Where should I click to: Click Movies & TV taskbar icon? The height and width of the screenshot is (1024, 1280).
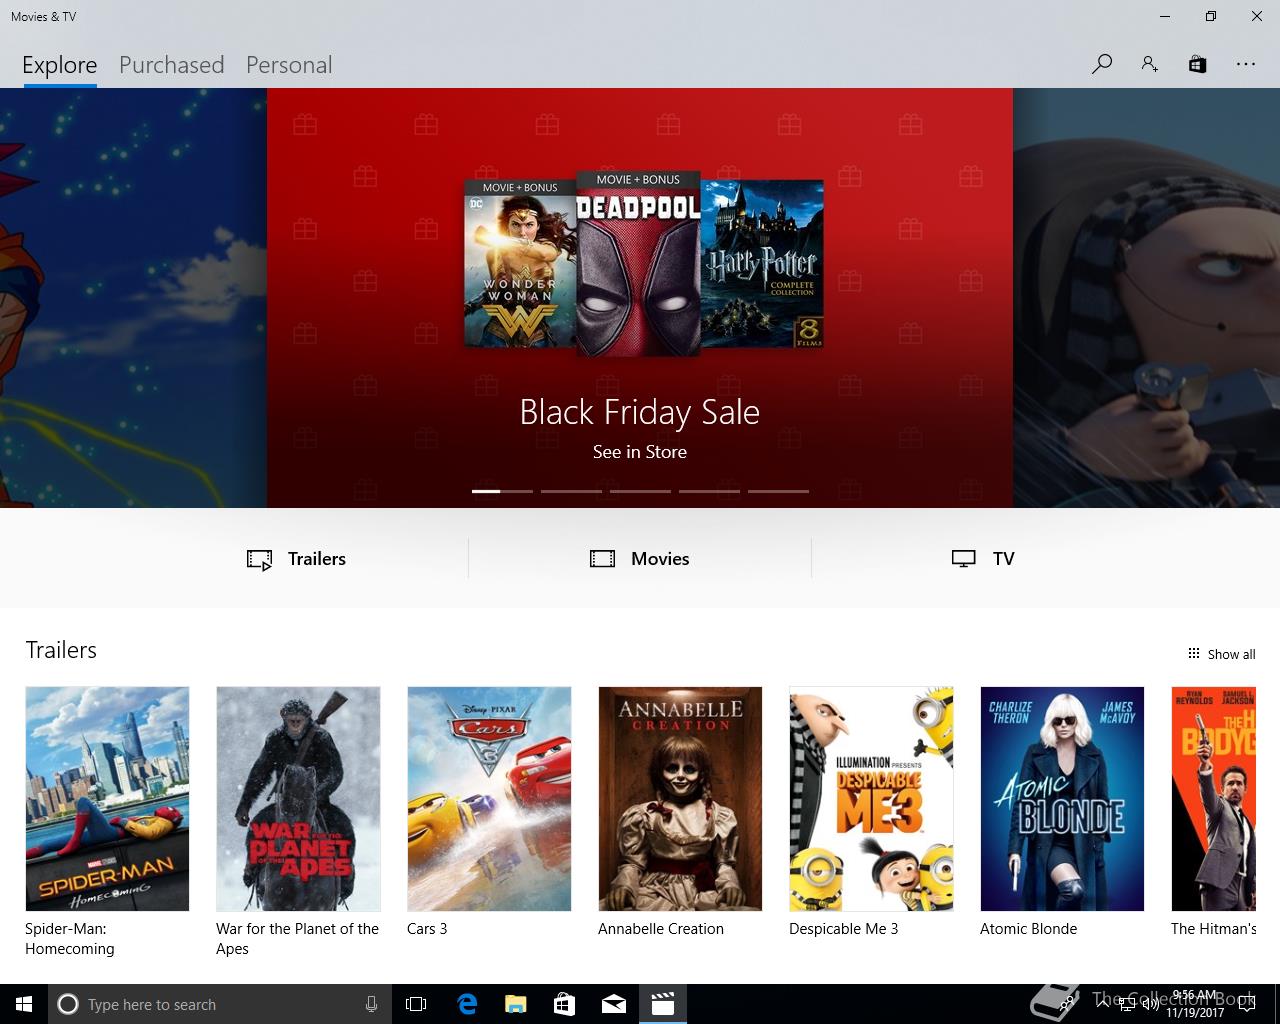click(662, 1004)
